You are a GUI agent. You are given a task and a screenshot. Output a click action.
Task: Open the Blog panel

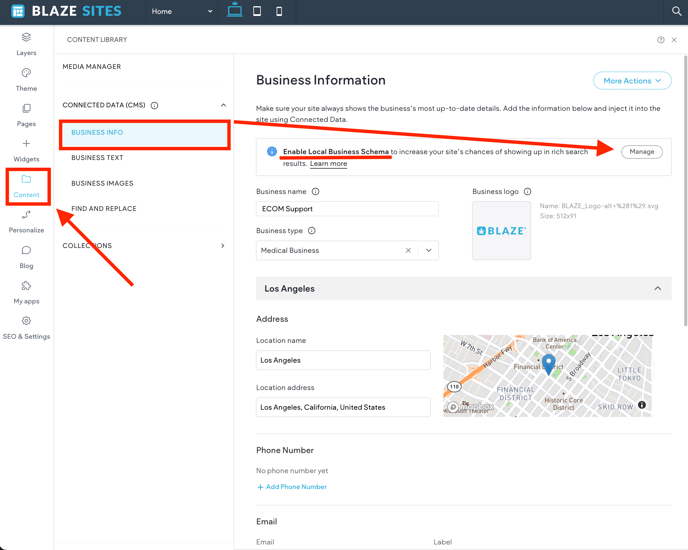pyautogui.click(x=26, y=252)
